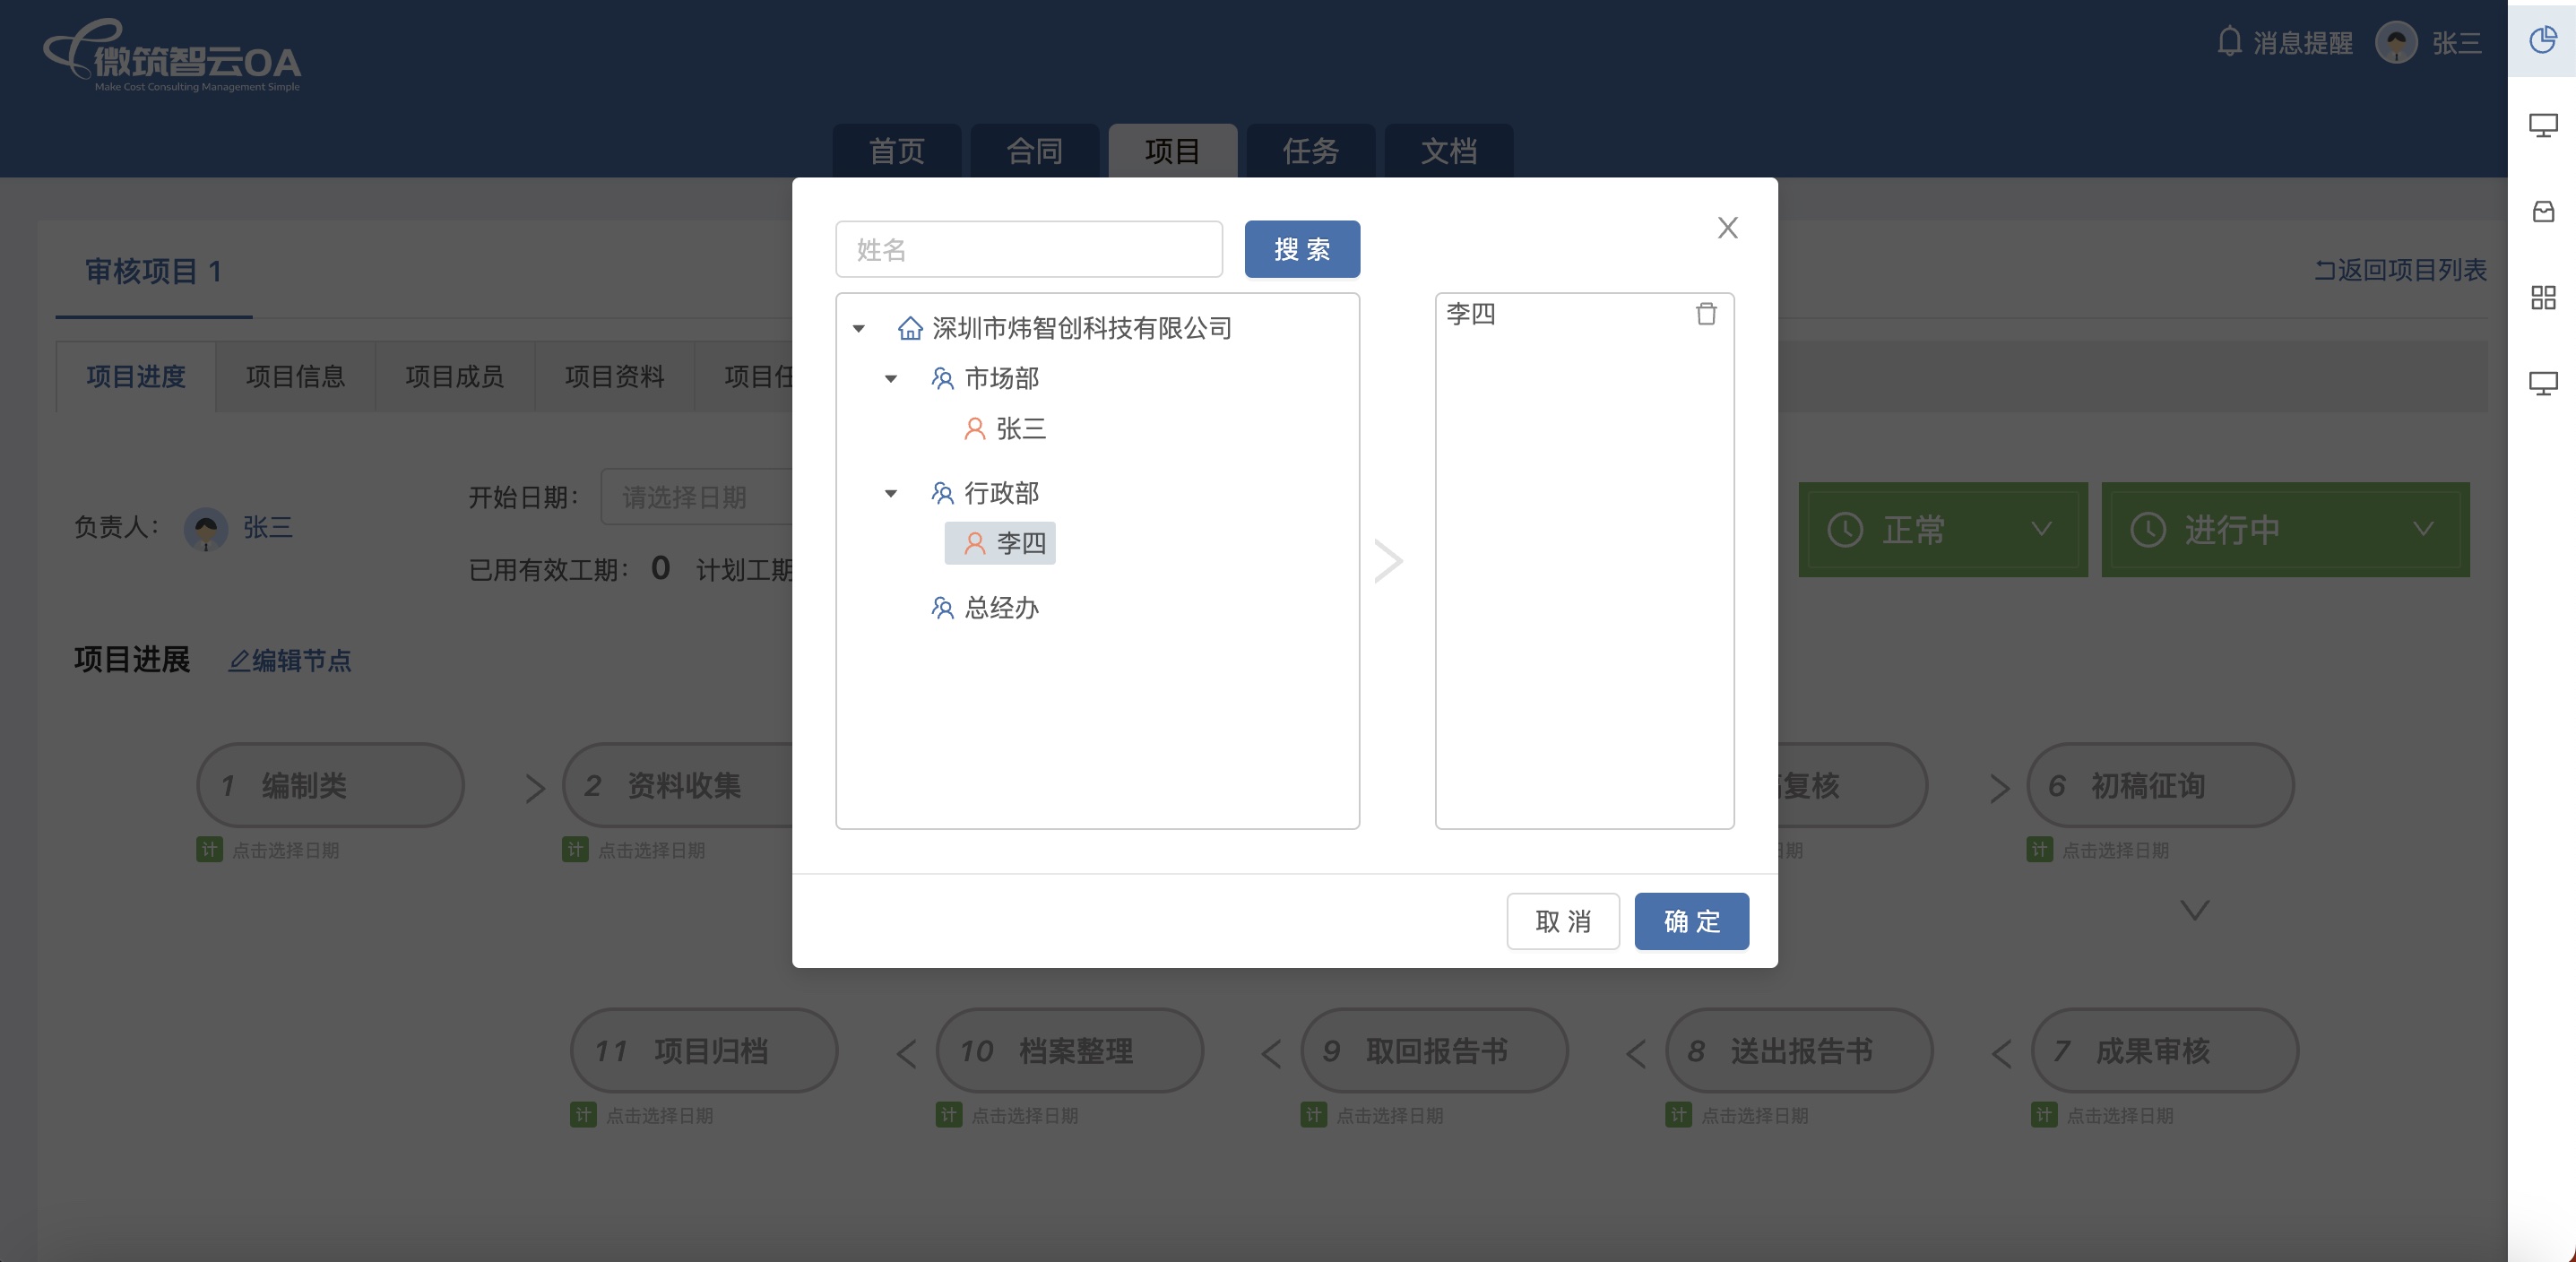2576x1262 pixels.
Task: Select the 总经办 department
Action: (1001, 608)
